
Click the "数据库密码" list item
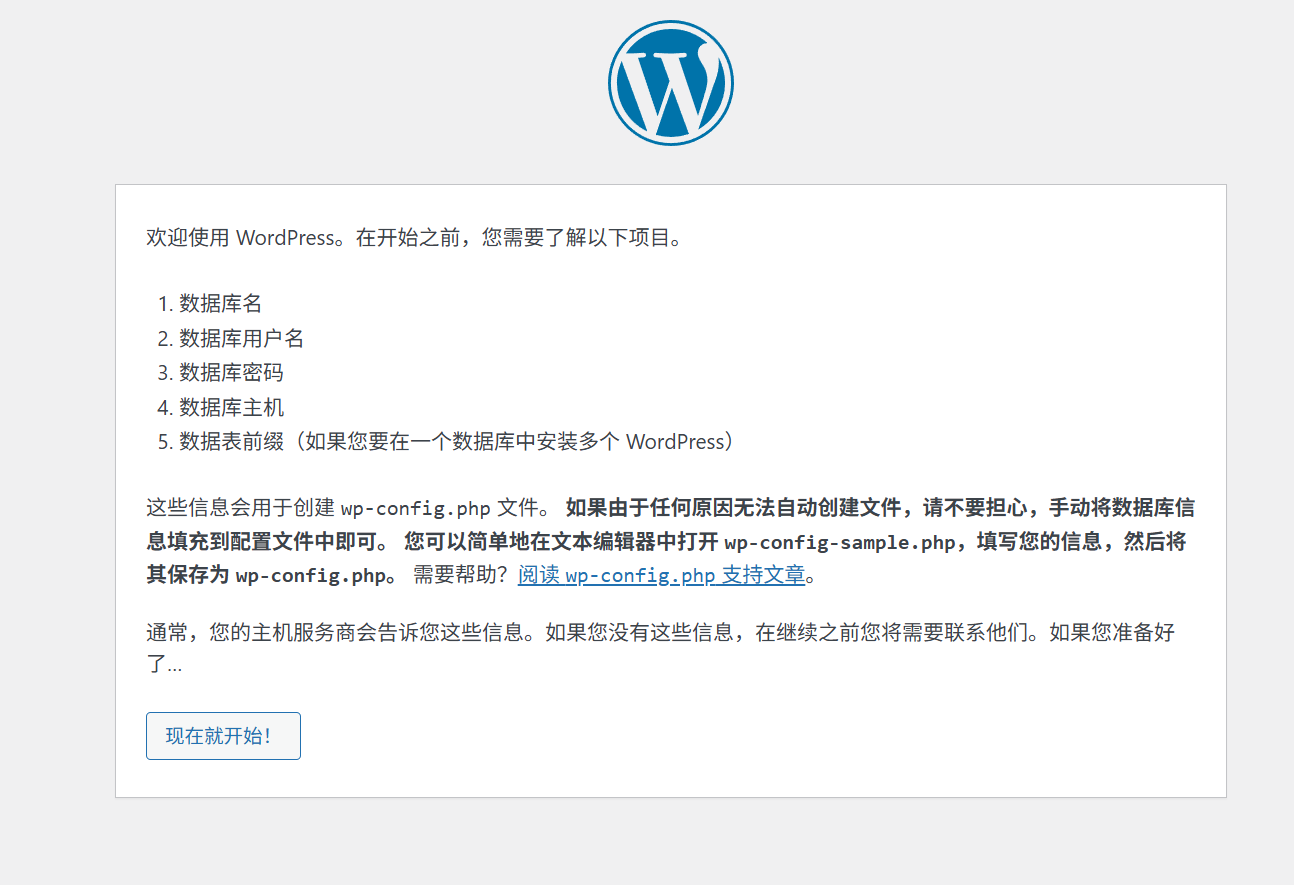click(x=231, y=373)
